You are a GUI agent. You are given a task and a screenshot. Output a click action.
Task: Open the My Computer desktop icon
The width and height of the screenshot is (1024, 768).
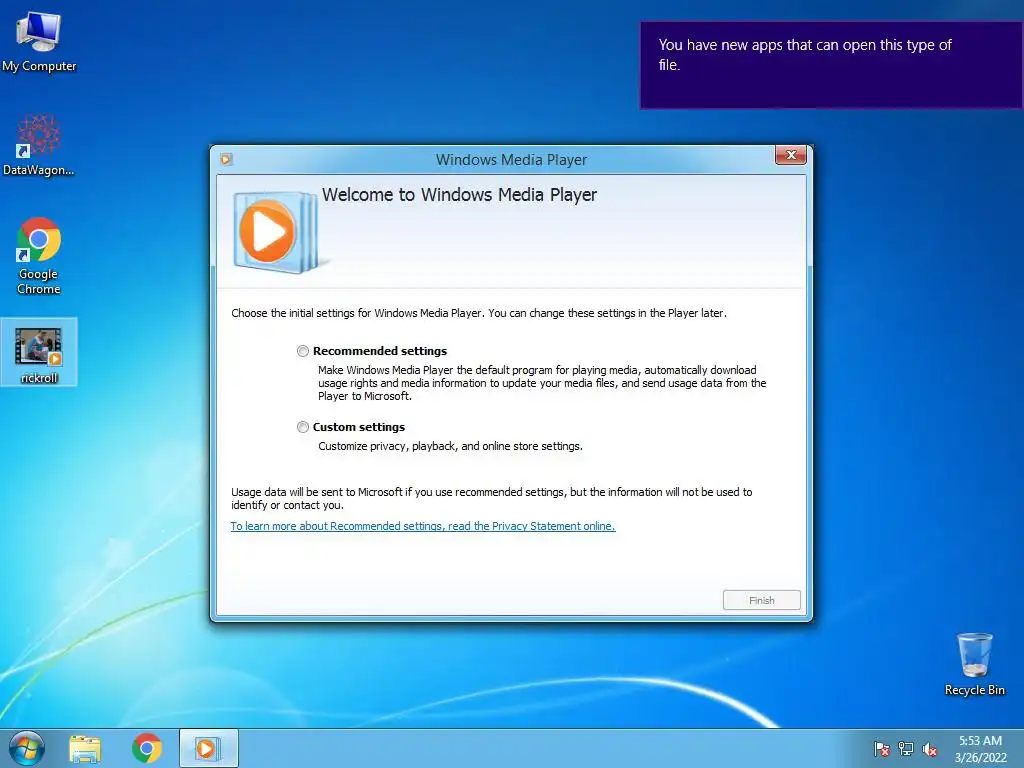[x=39, y=41]
